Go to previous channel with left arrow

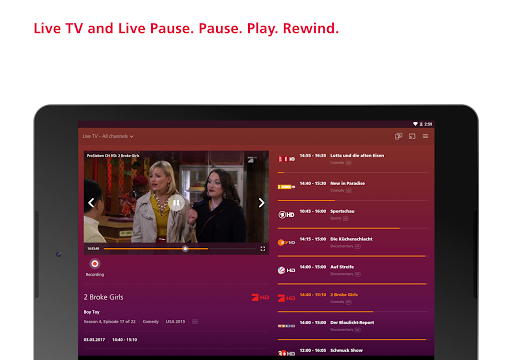[x=91, y=202]
